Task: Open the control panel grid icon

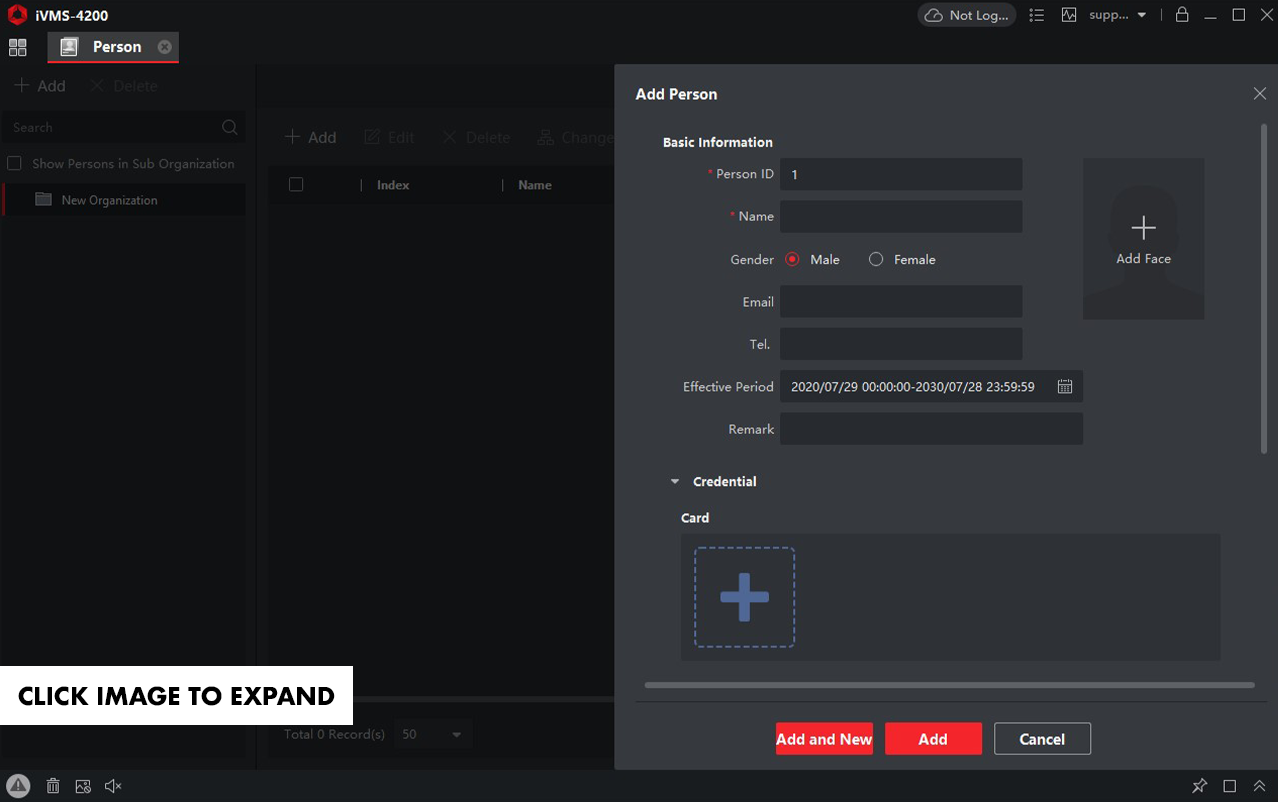Action: (x=17, y=47)
